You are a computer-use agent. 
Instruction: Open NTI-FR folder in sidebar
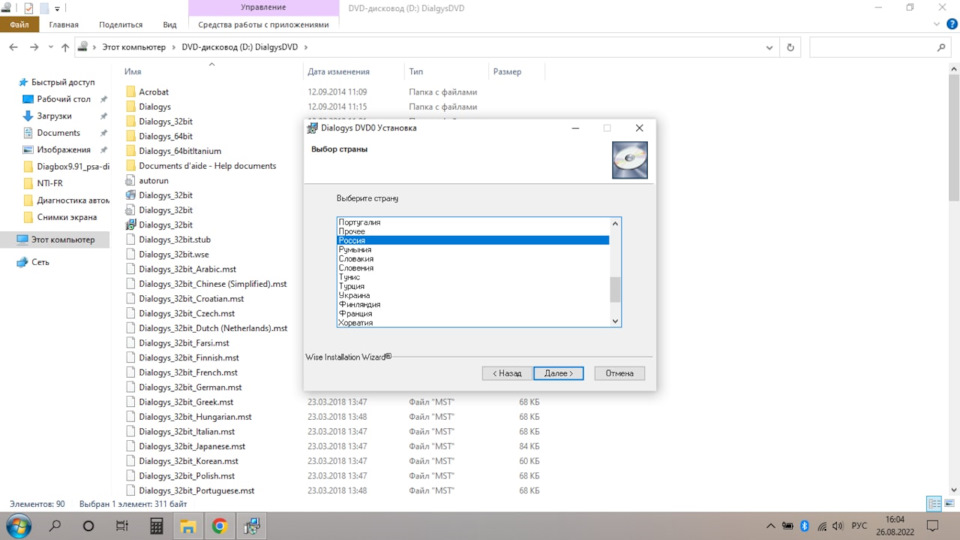[x=50, y=183]
